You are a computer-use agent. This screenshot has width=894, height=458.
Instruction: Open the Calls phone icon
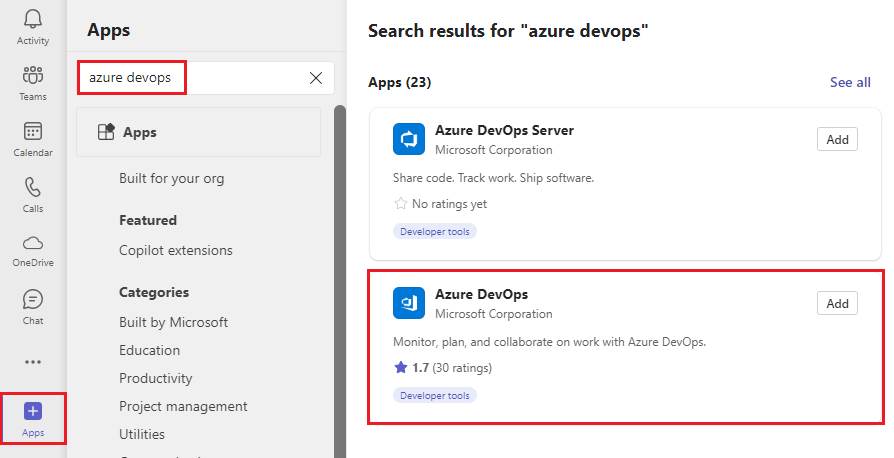coord(32,187)
